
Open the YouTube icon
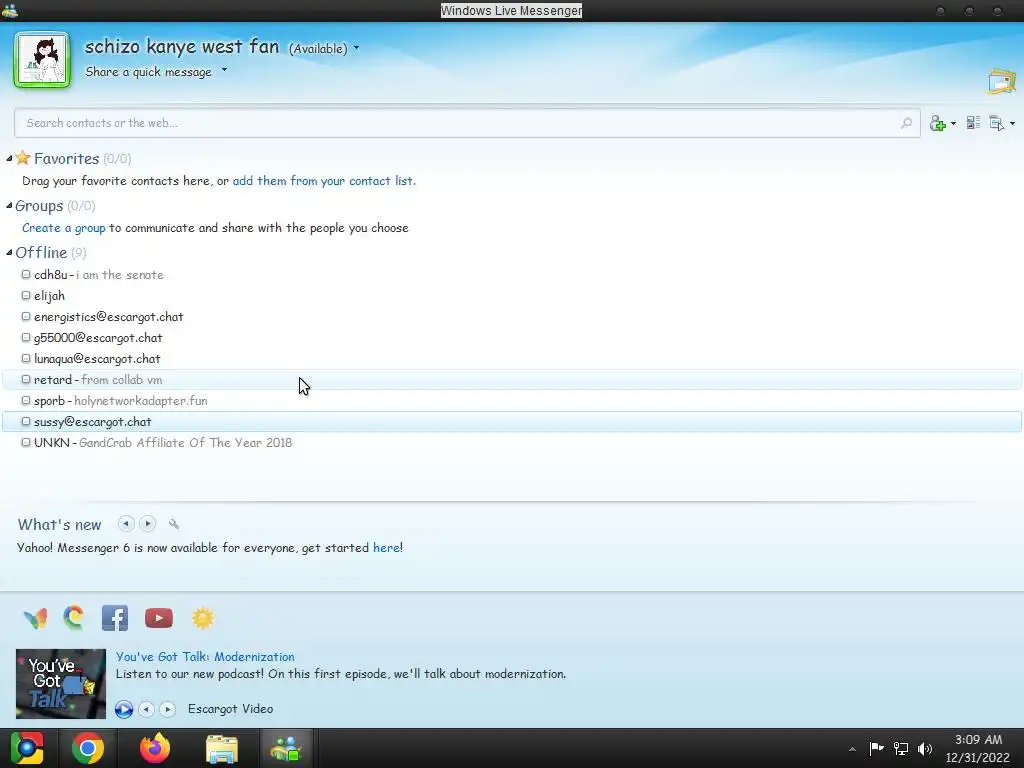[x=159, y=618]
